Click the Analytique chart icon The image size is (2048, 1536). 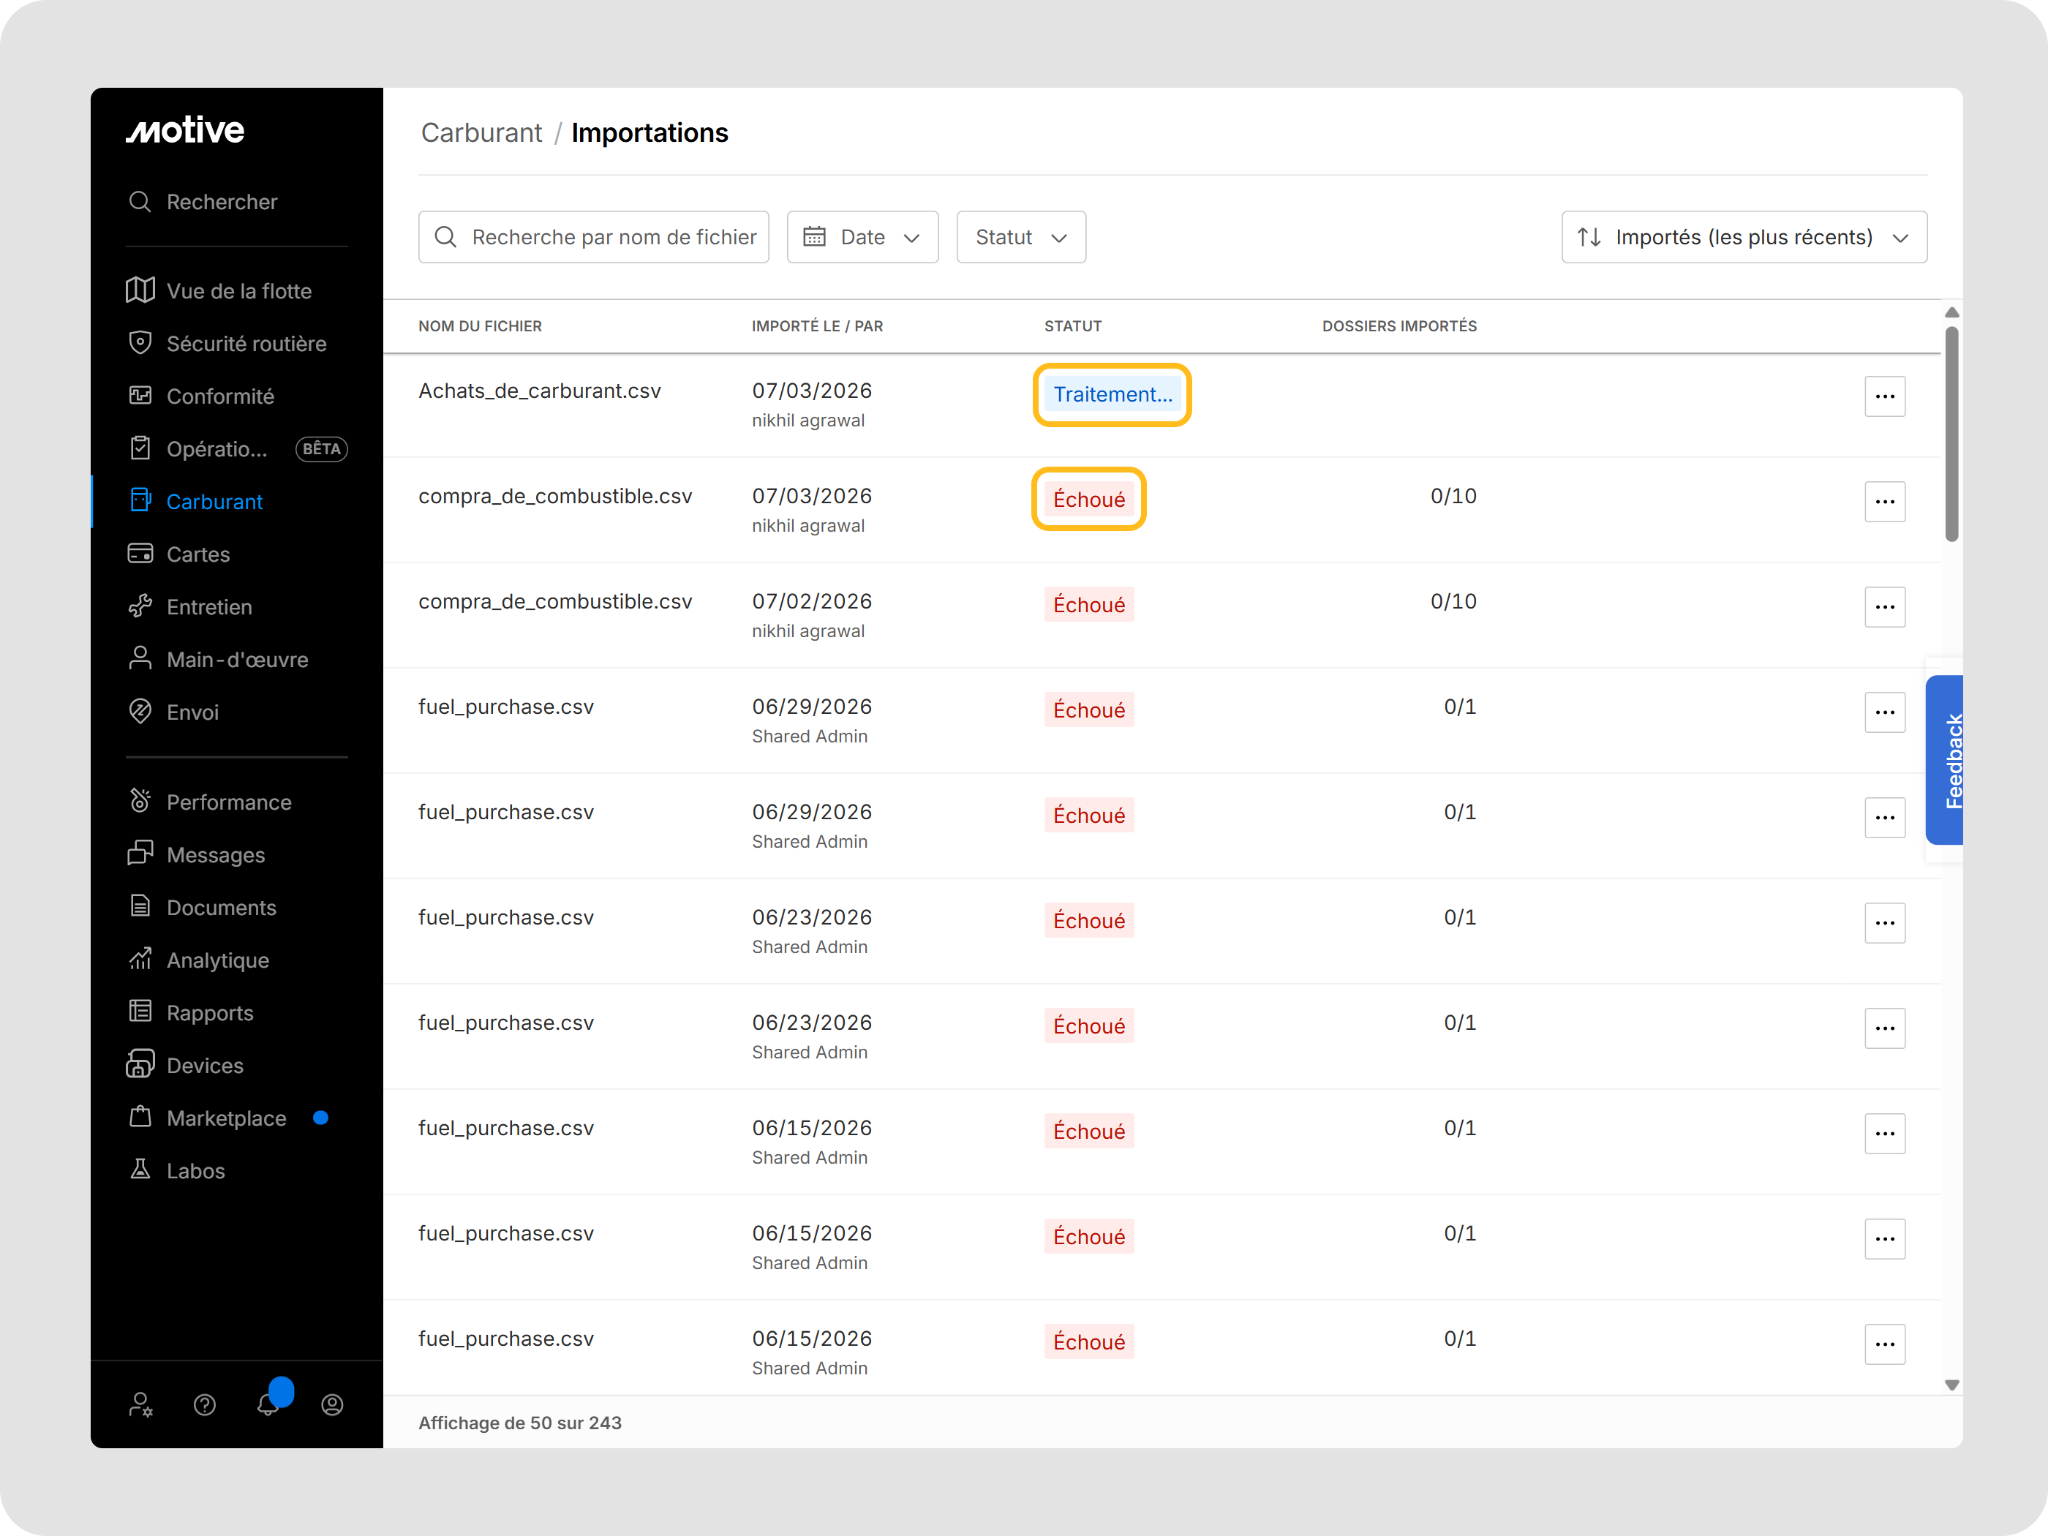click(x=140, y=960)
